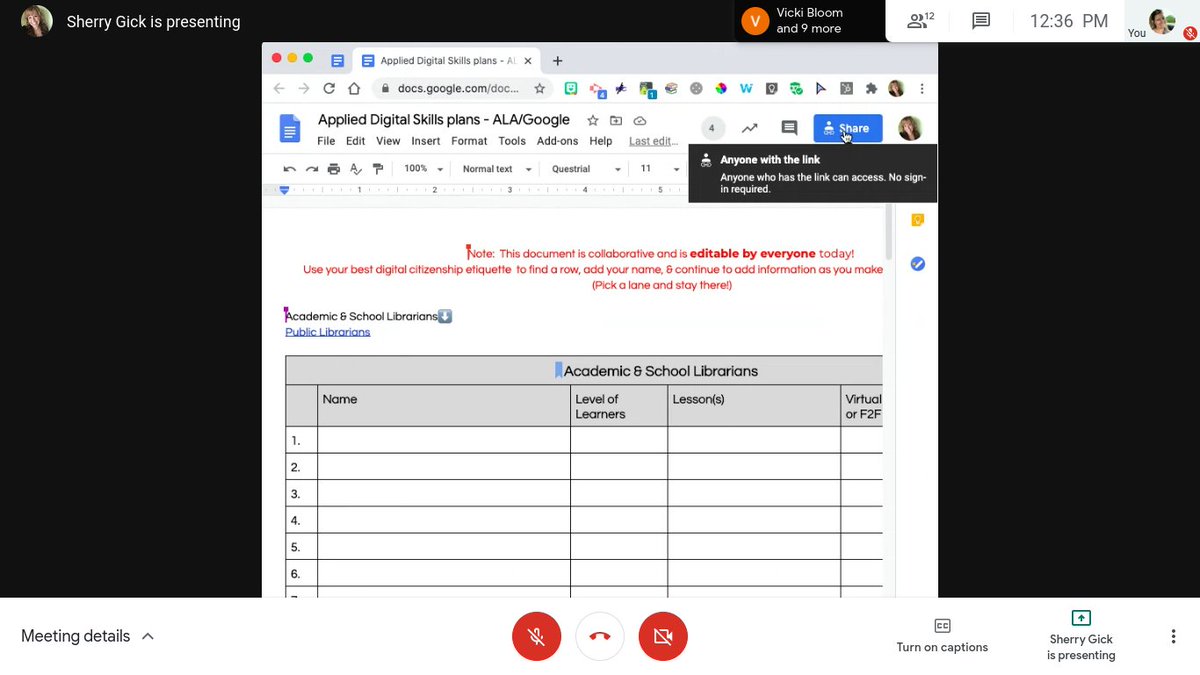Click the color wheel extension icon
Image resolution: width=1200 pixels, height=675 pixels.
tap(721, 88)
